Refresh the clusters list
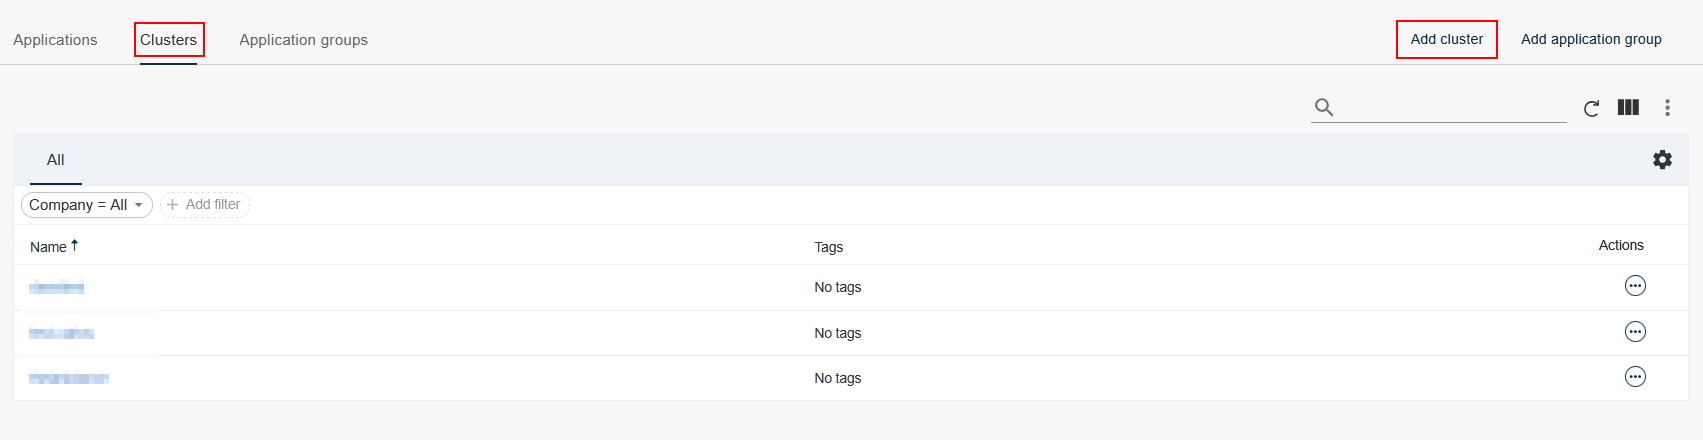 1591,108
